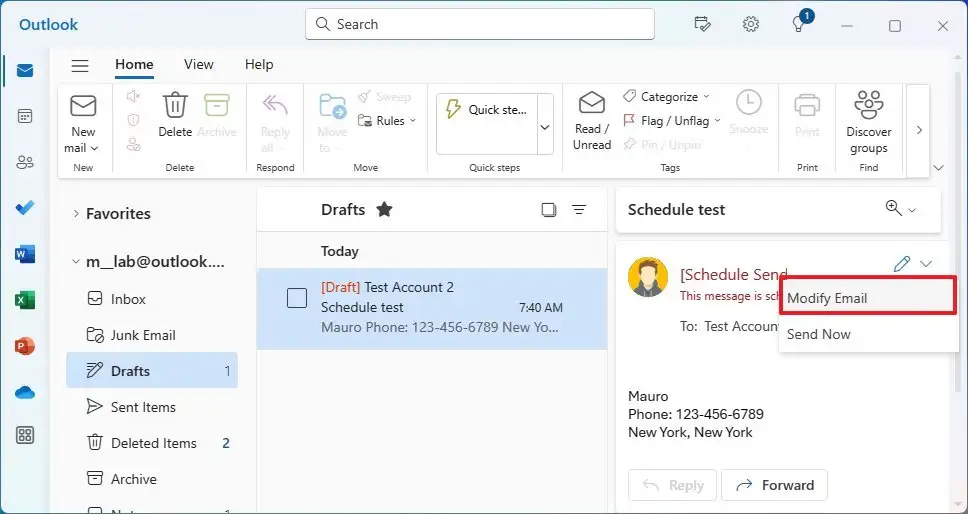Collapse the m__lab@outlook account tree
The width and height of the screenshot is (968, 514).
[76, 262]
